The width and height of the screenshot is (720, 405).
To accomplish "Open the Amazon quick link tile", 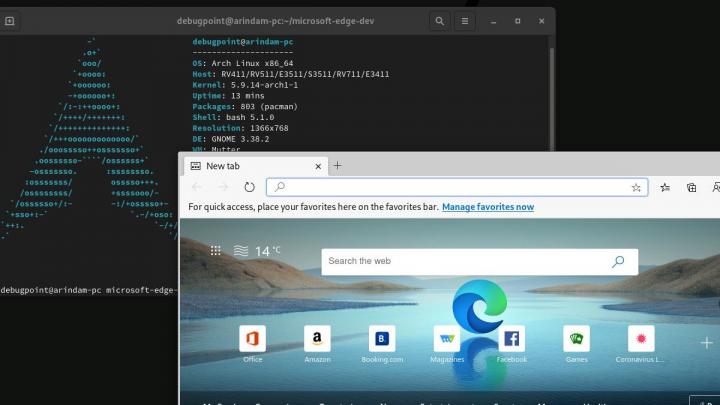I will click(317, 339).
